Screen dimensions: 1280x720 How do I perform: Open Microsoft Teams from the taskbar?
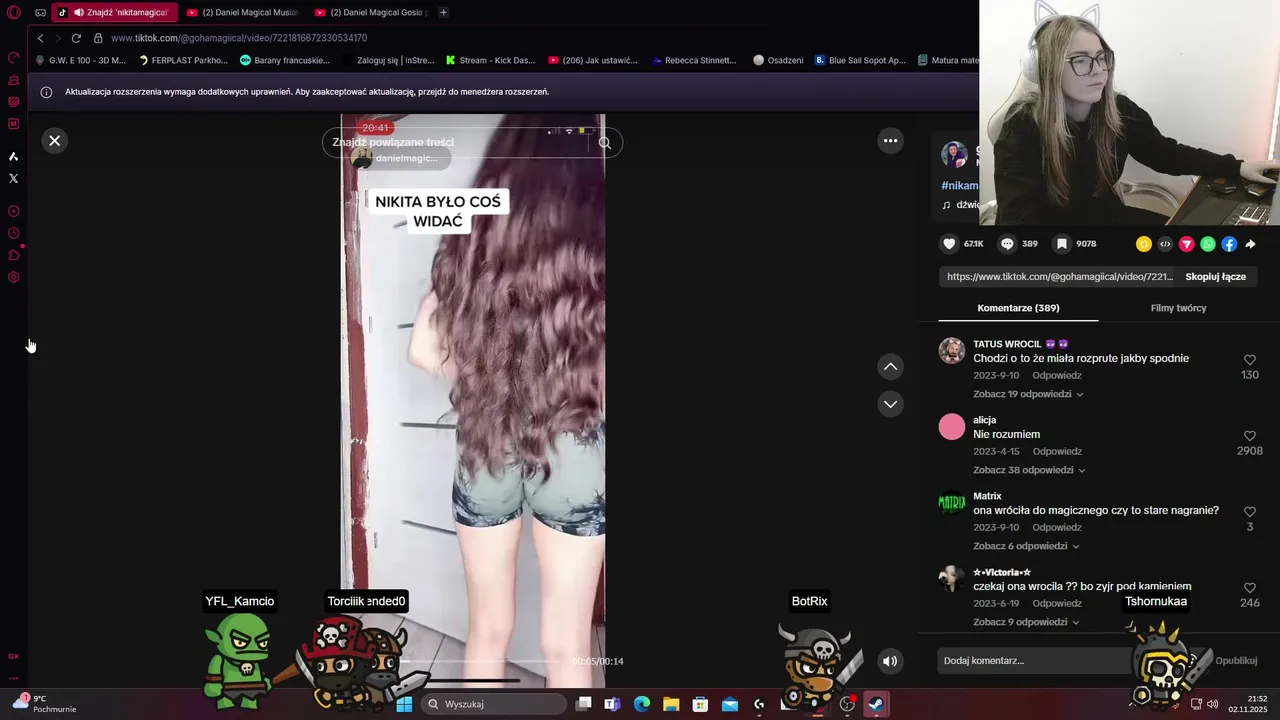tap(612, 704)
